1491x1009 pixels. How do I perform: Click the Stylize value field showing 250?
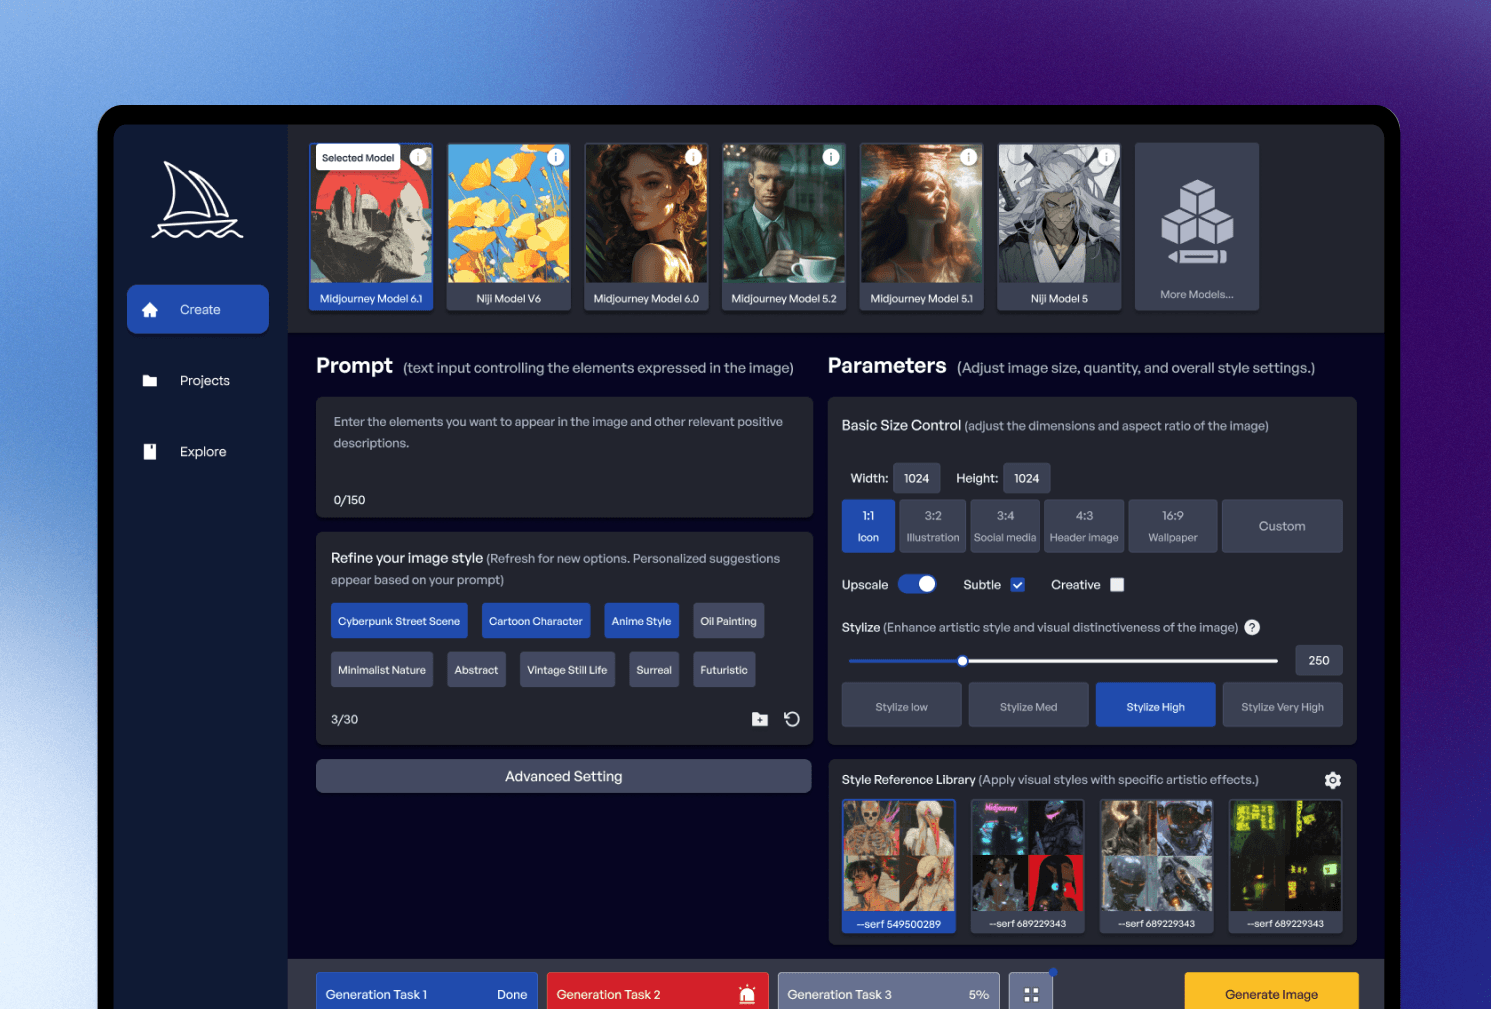(x=1319, y=660)
